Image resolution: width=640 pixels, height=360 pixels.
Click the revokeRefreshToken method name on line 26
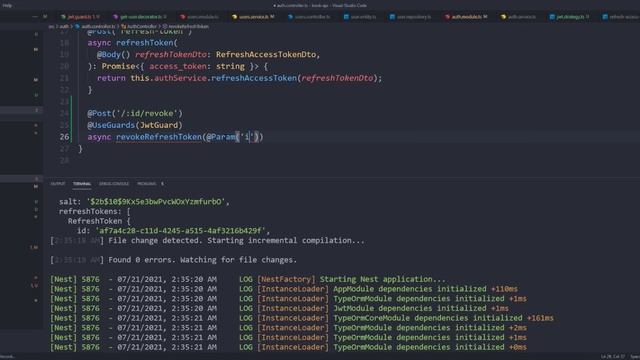(159, 137)
